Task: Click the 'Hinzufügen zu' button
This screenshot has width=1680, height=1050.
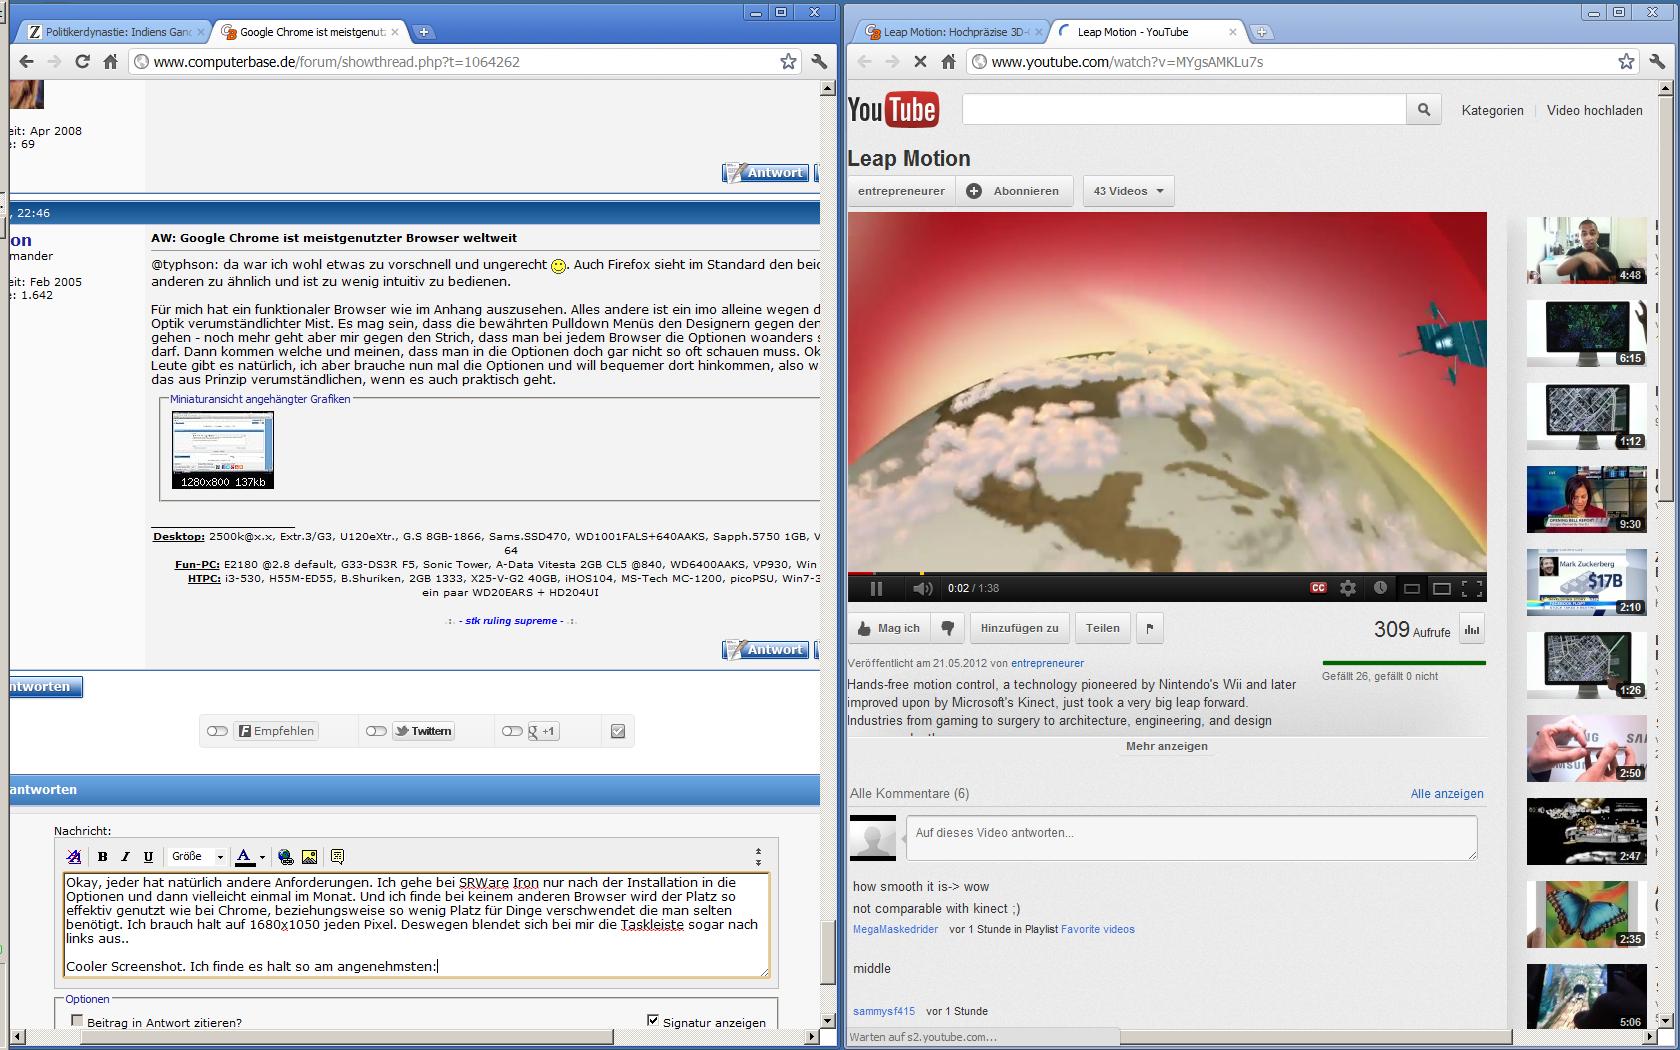Action: pos(1019,628)
